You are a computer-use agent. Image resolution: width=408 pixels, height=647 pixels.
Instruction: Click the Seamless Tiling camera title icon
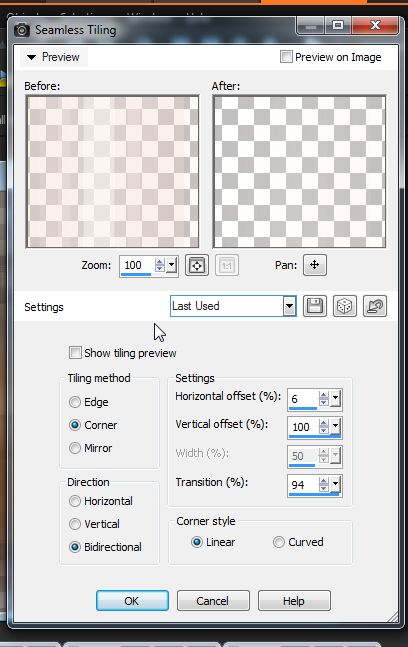[x=21, y=30]
